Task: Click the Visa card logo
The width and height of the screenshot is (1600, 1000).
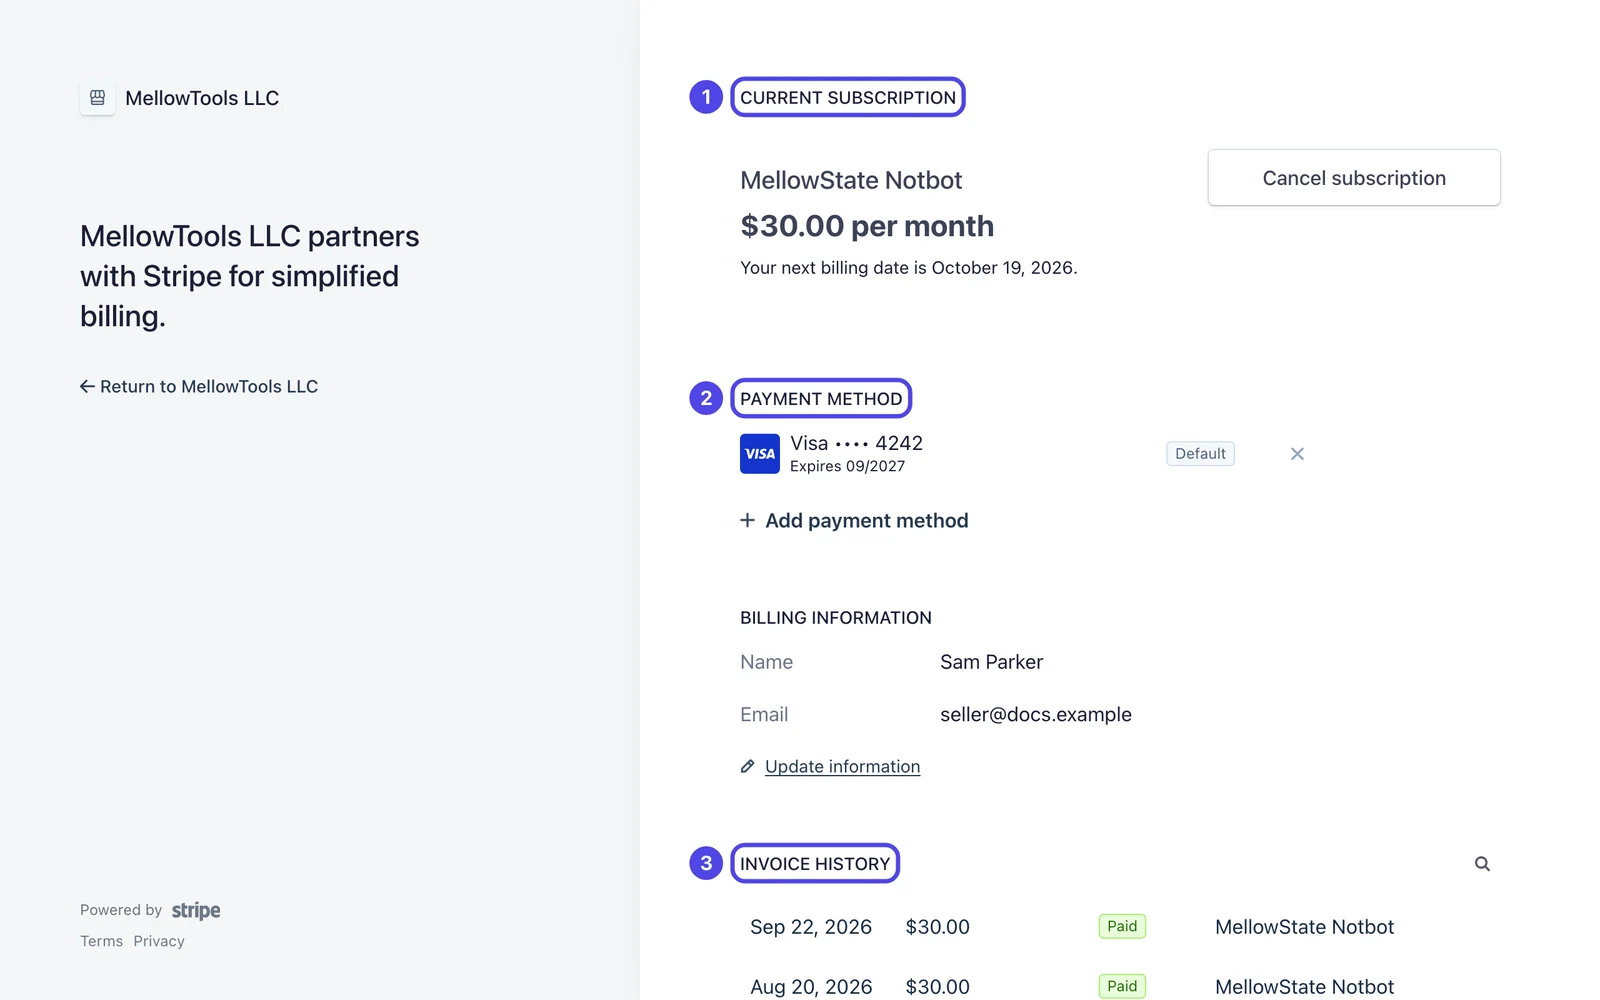Action: click(x=760, y=454)
